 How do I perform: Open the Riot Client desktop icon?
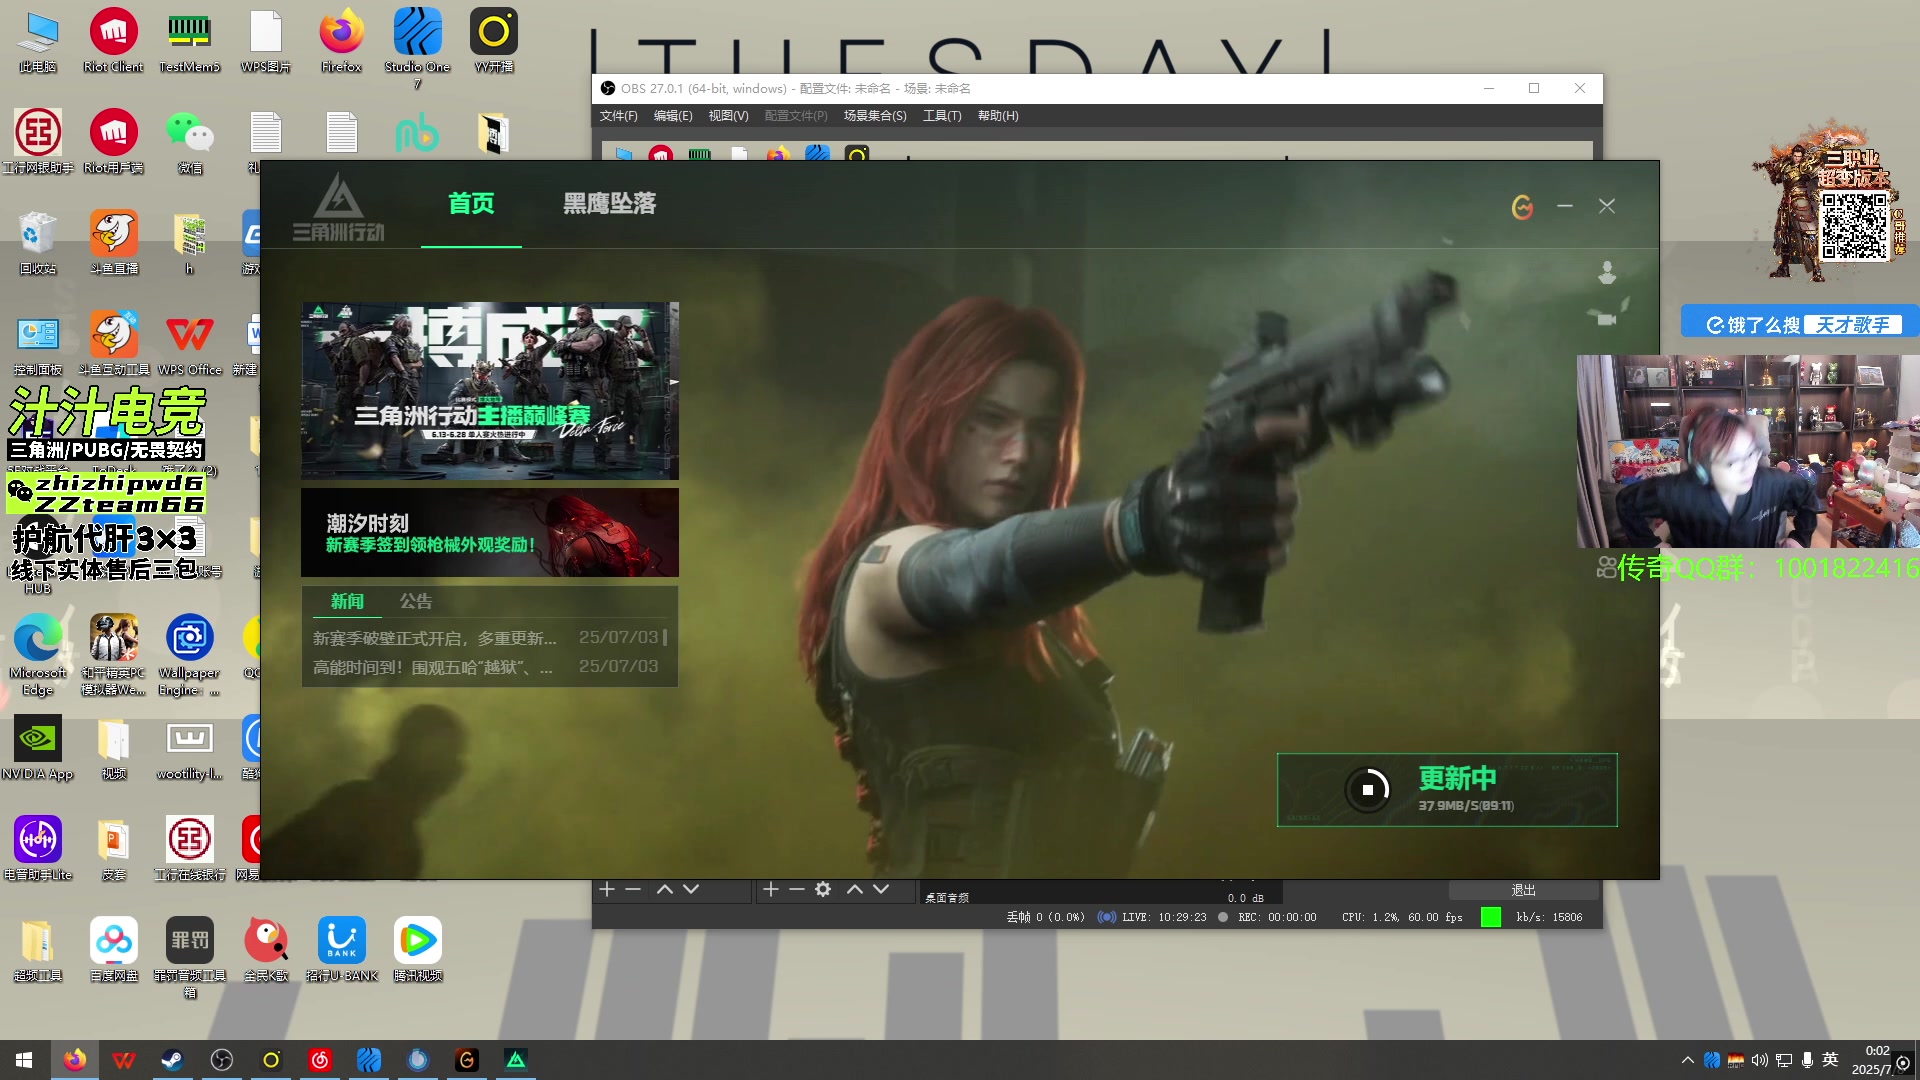(x=114, y=41)
